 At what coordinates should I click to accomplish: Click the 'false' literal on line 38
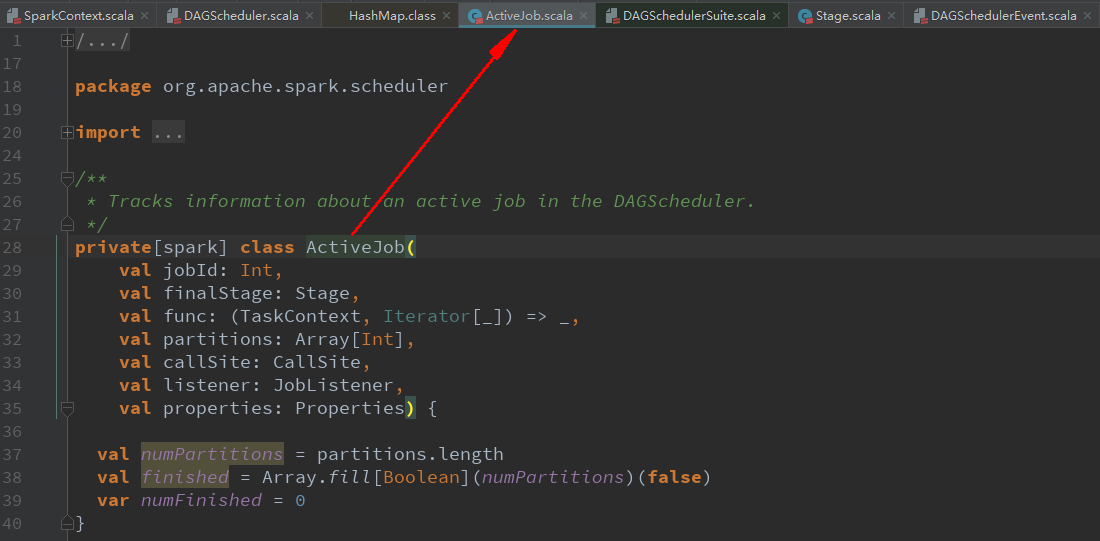674,477
